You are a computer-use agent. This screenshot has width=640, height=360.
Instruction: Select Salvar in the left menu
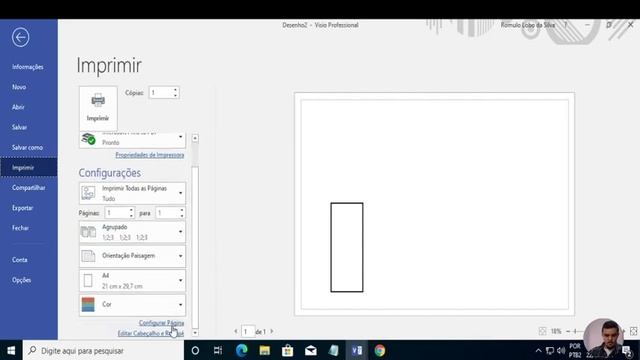coord(20,127)
